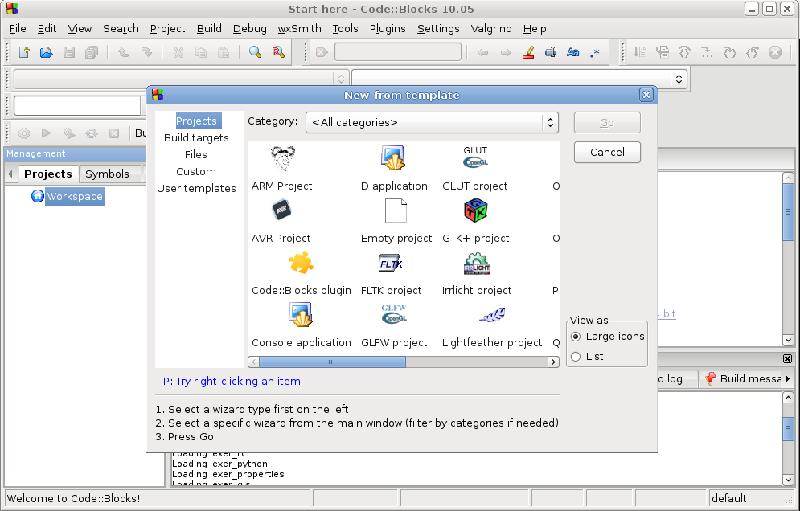Viewport: 800px width, 511px height.
Task: Pick the FLTK project template icon
Action: point(391,263)
